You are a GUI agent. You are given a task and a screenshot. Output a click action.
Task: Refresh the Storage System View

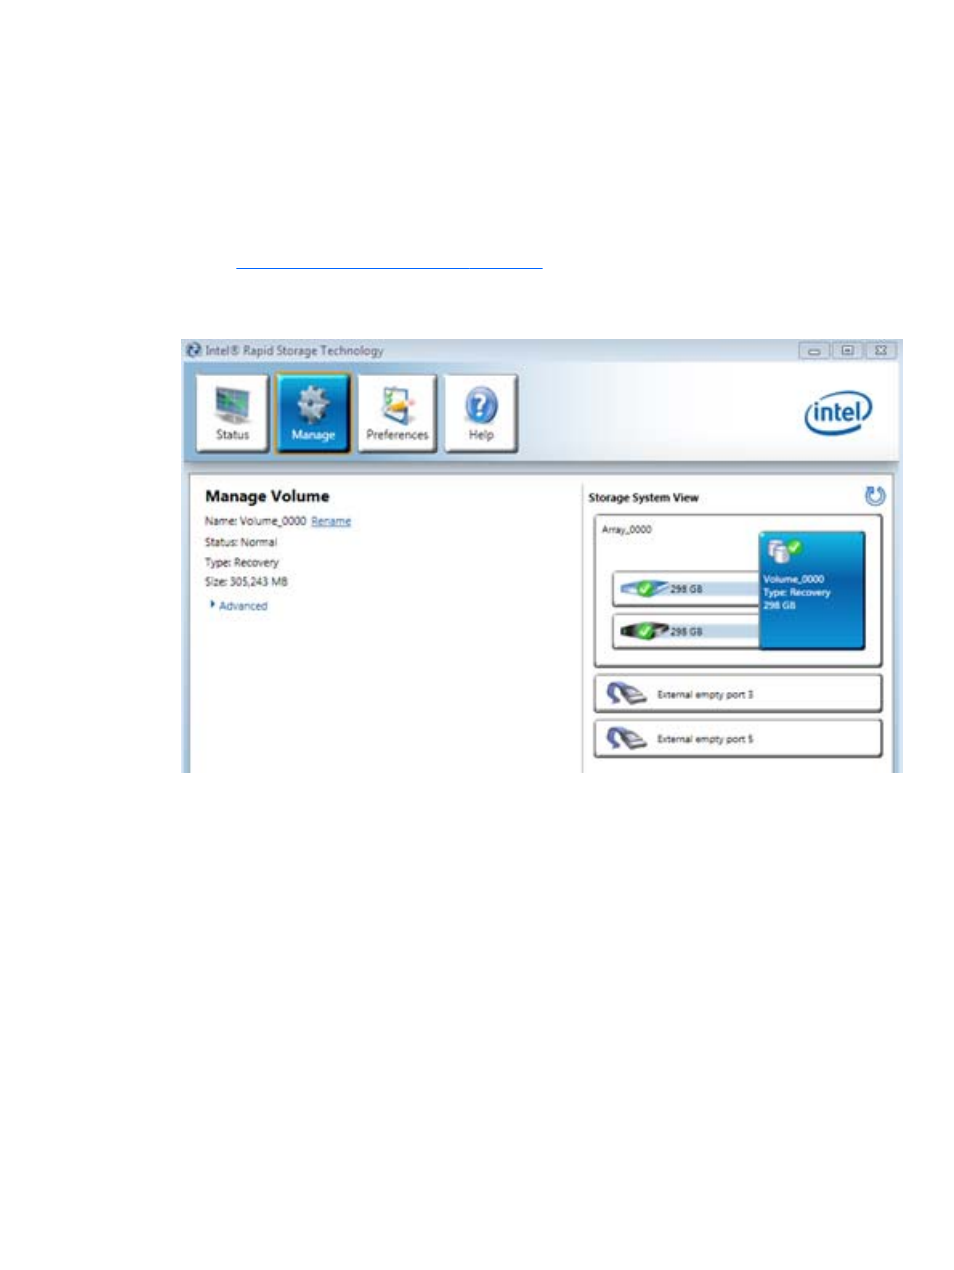[x=874, y=496]
